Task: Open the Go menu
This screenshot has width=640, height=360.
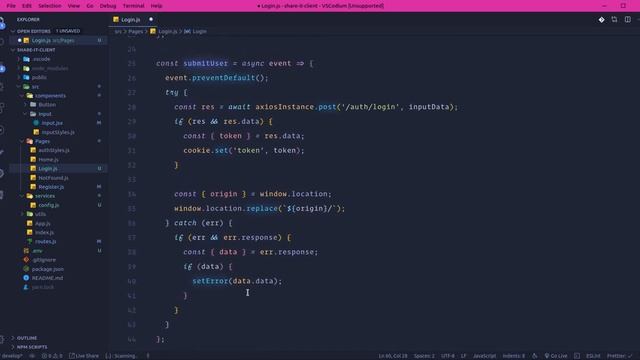Action: point(90,6)
